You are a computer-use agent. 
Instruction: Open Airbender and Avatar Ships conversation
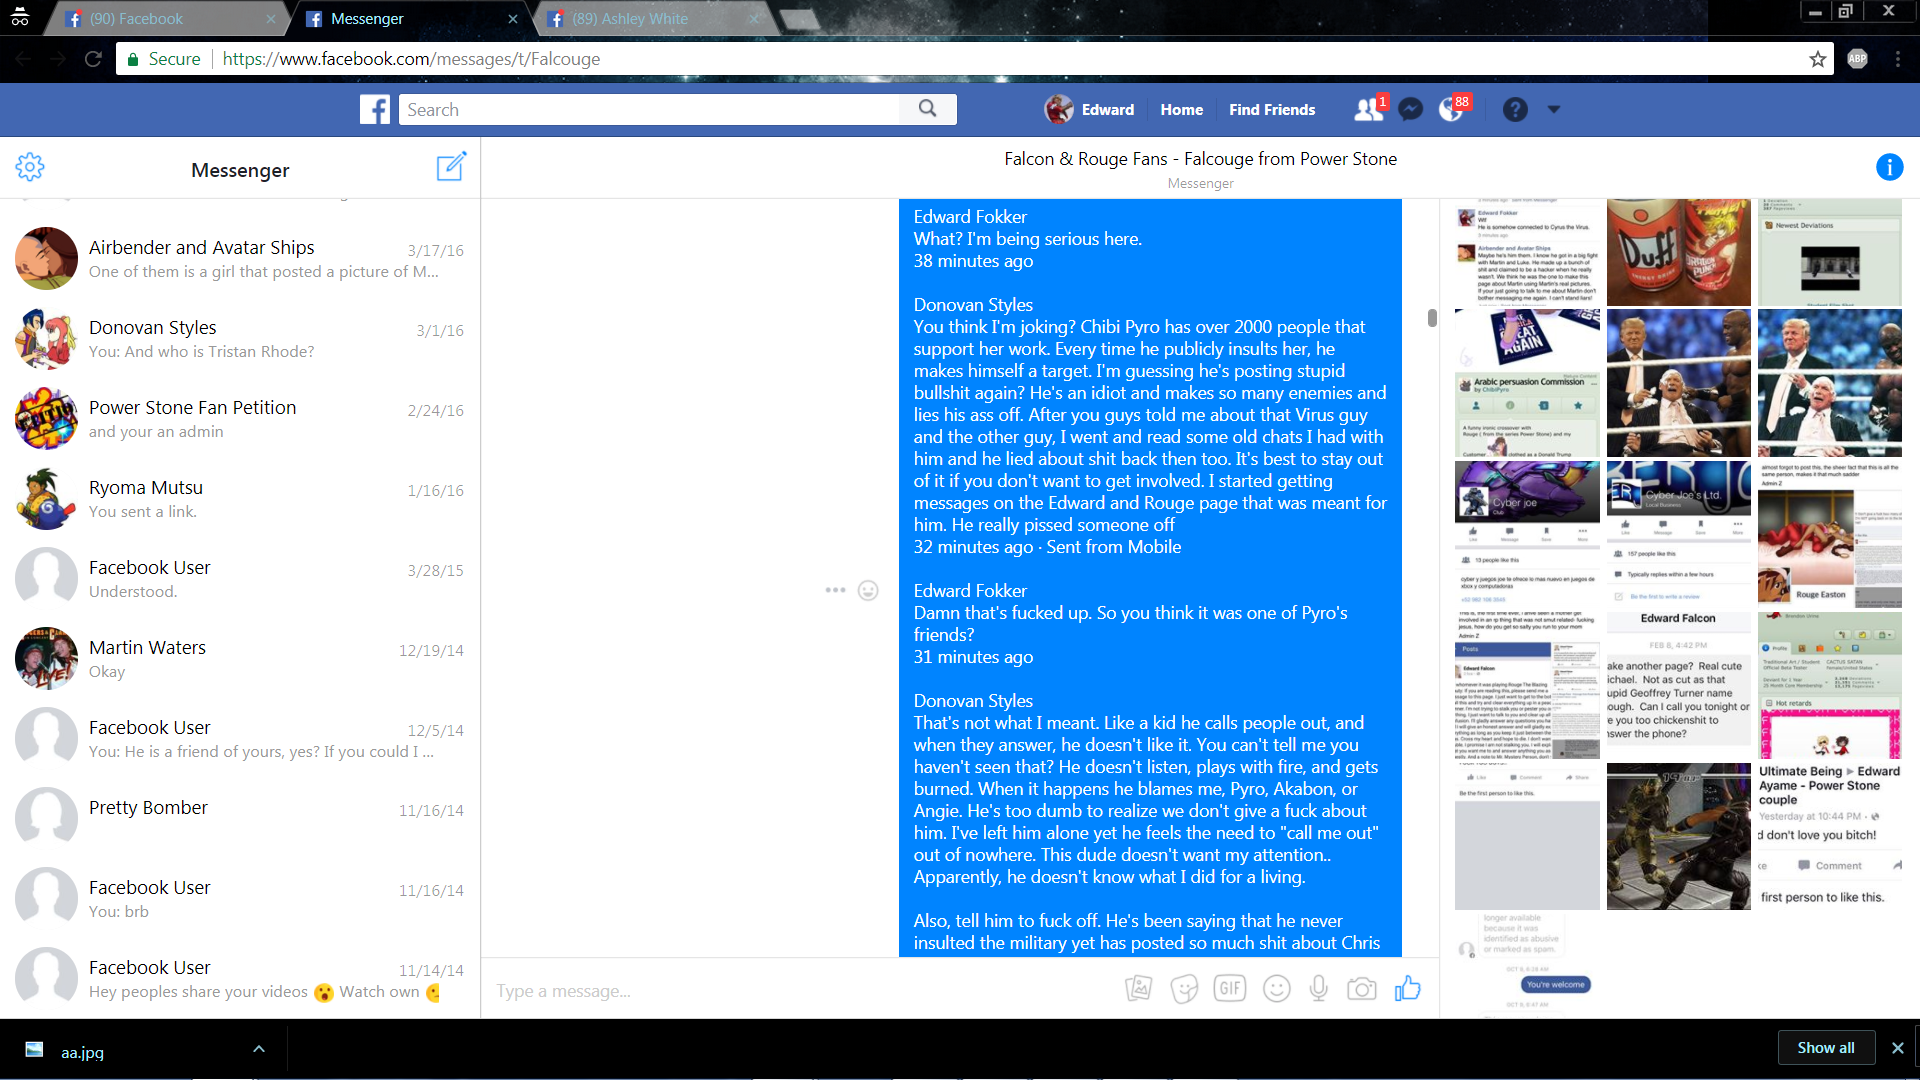click(240, 258)
